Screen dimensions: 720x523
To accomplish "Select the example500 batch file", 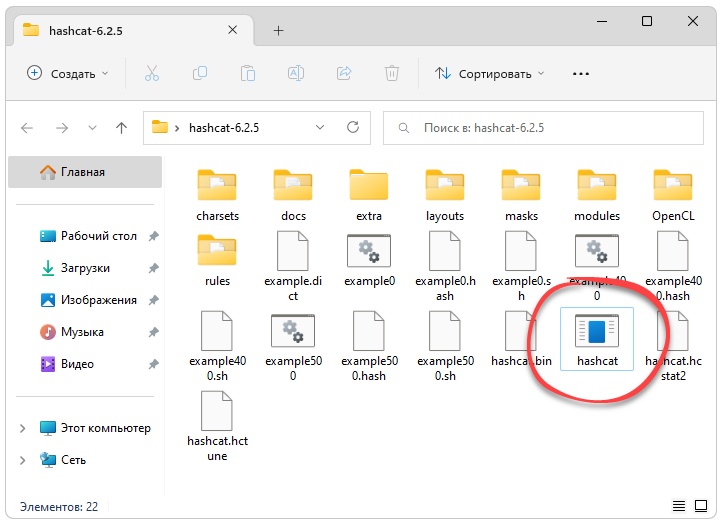I will (293, 347).
